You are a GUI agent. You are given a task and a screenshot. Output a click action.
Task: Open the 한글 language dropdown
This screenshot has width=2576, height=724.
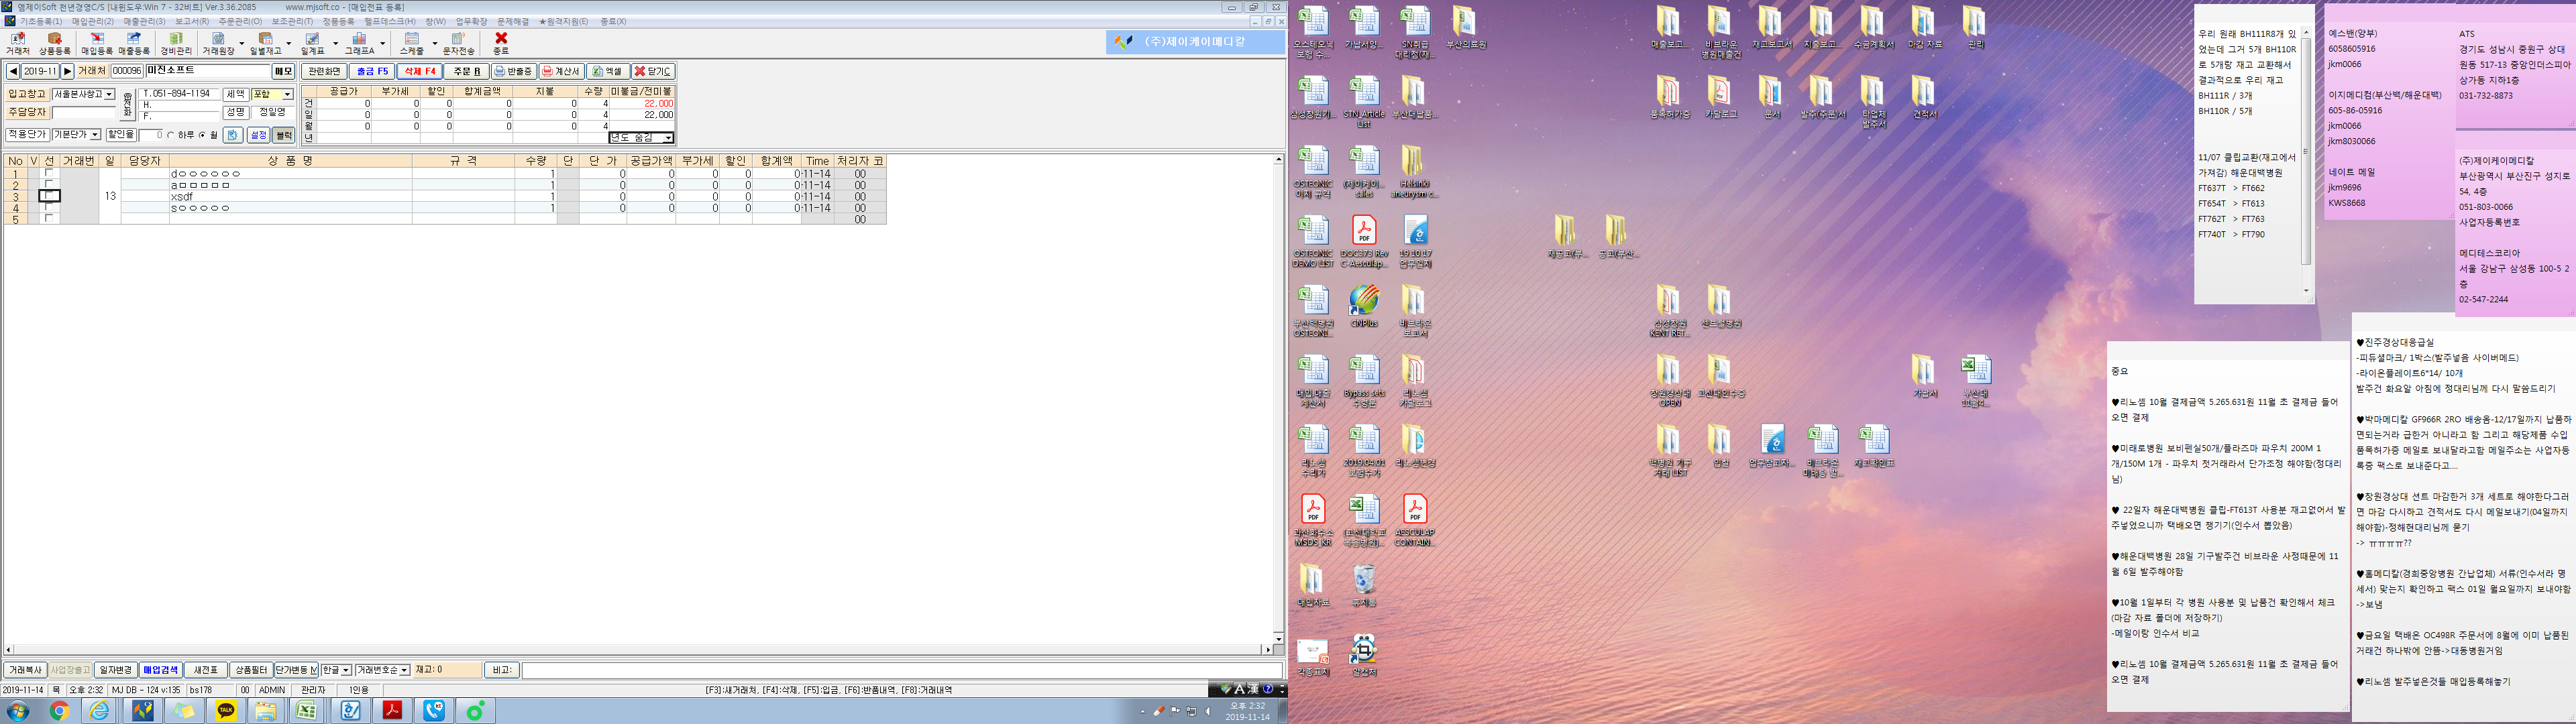(x=346, y=670)
